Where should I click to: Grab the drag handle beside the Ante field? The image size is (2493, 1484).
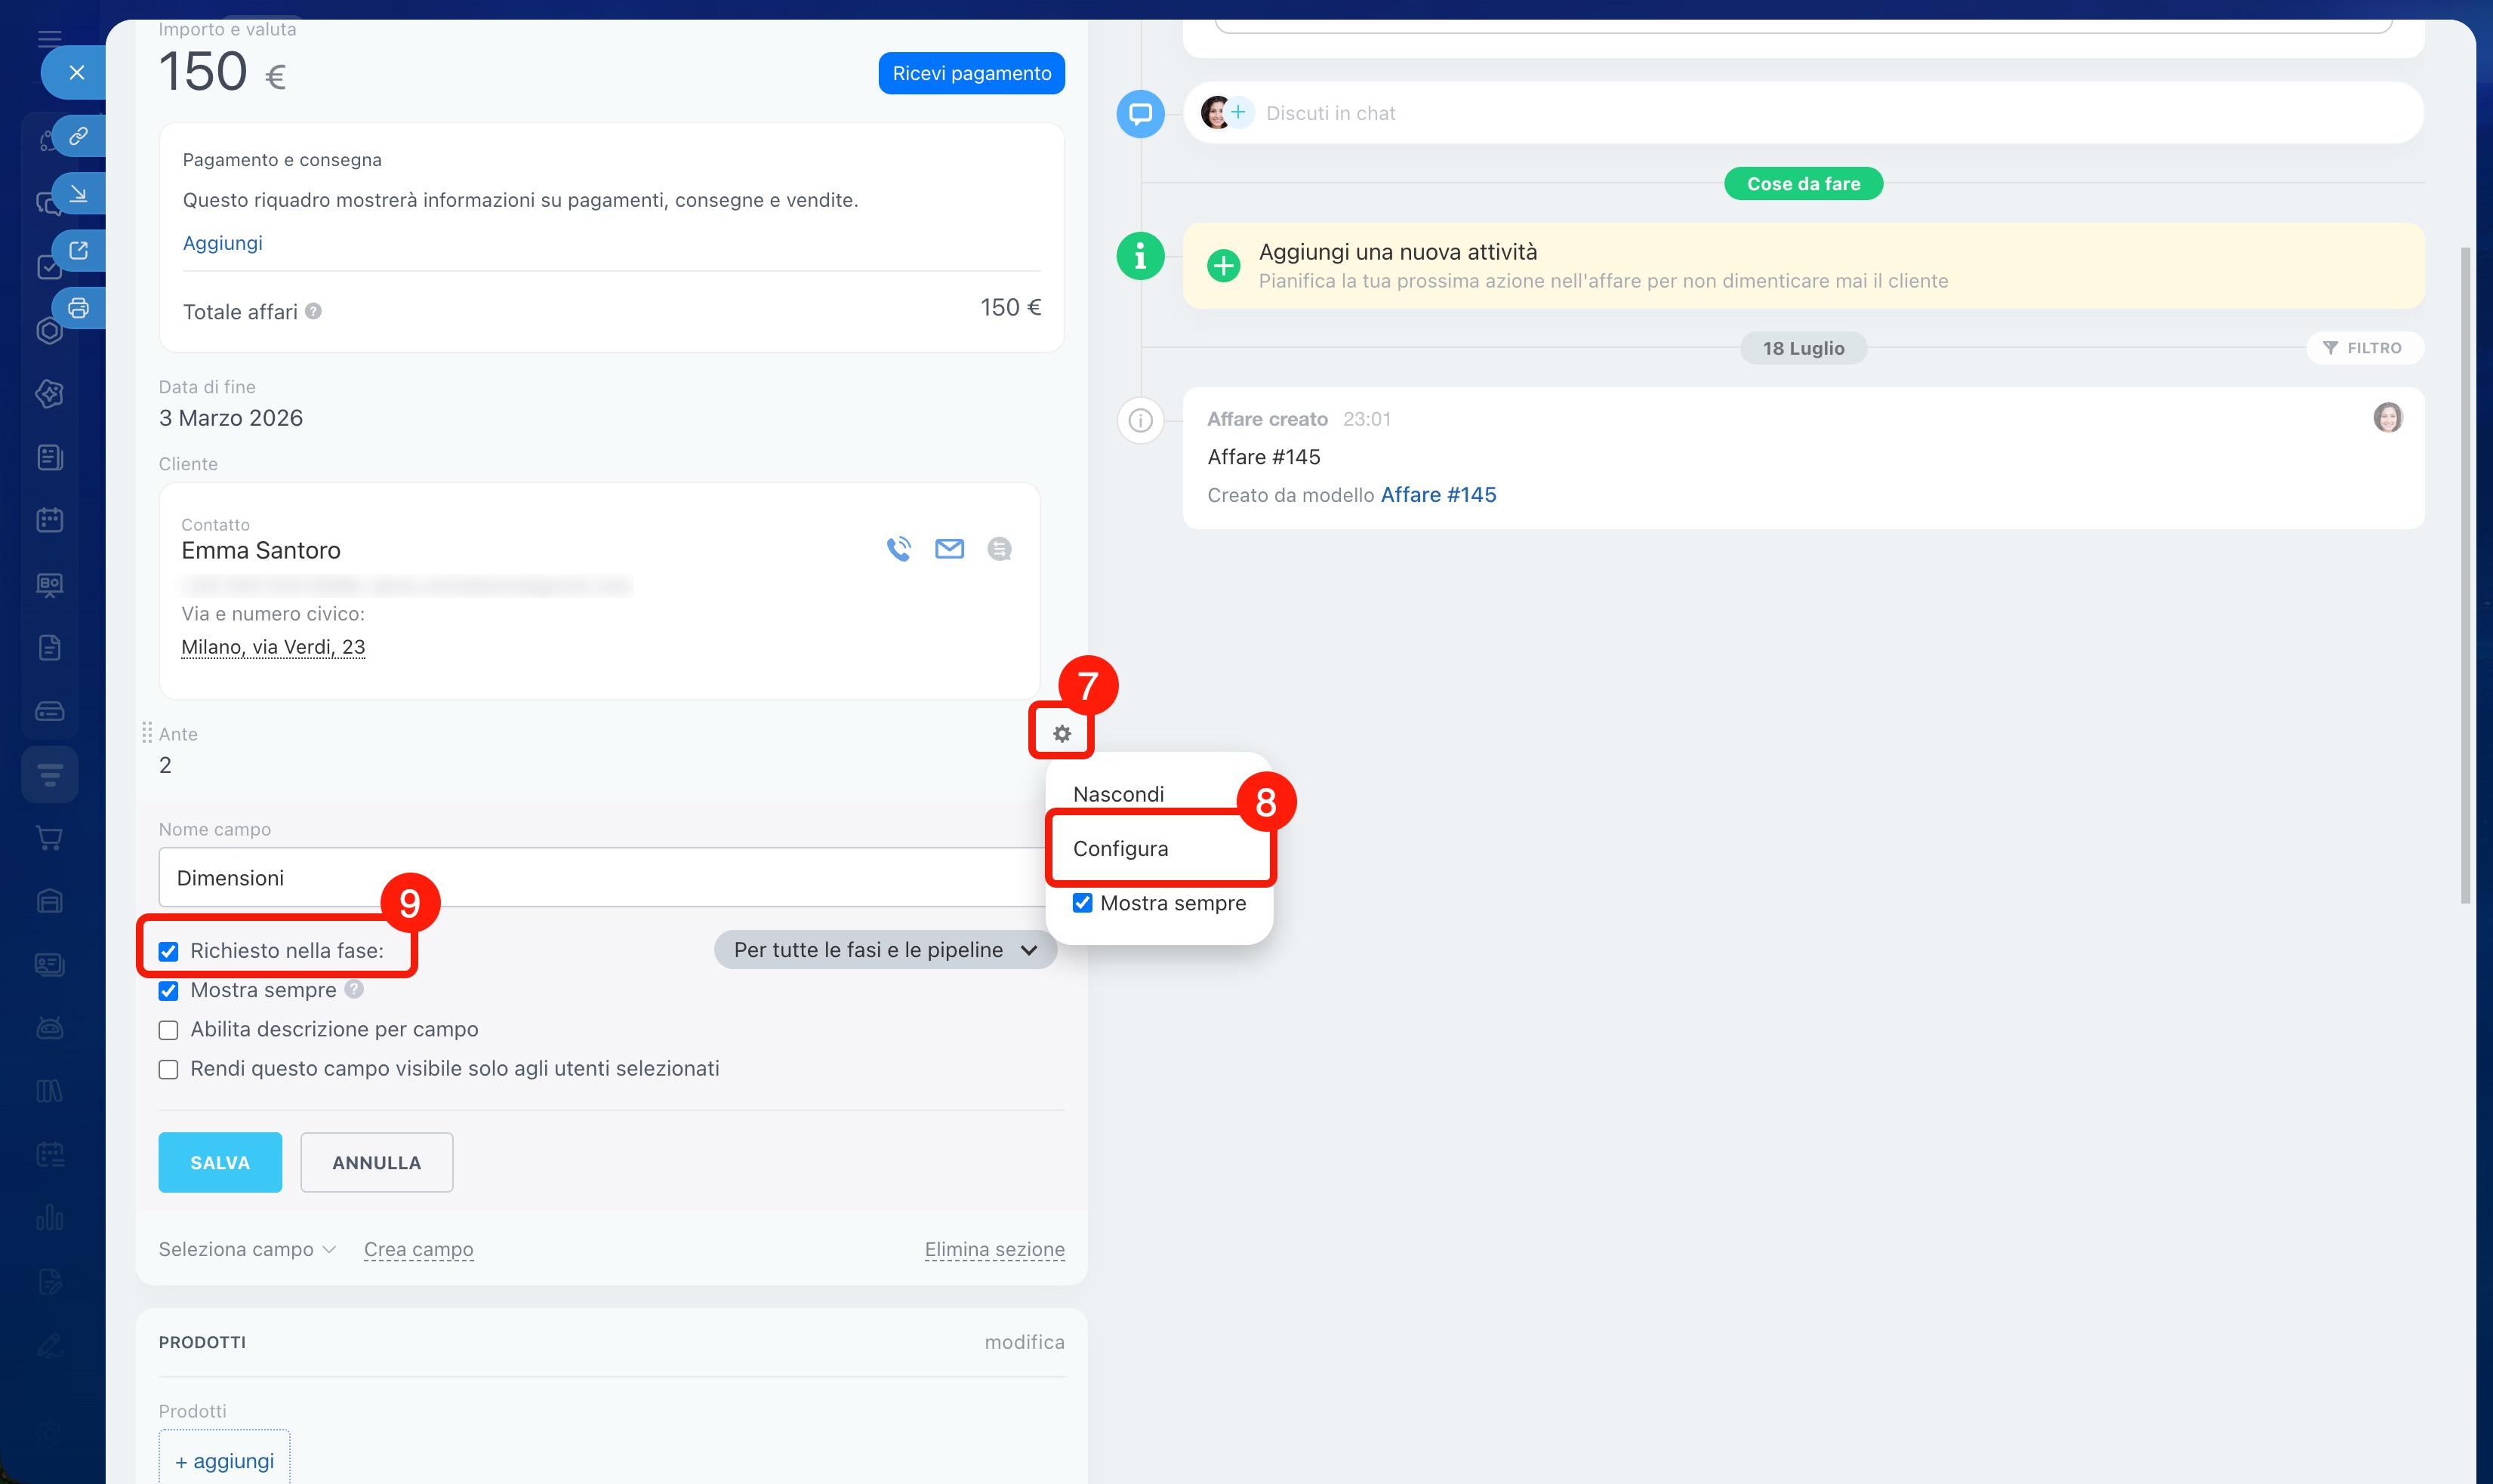pos(147,733)
